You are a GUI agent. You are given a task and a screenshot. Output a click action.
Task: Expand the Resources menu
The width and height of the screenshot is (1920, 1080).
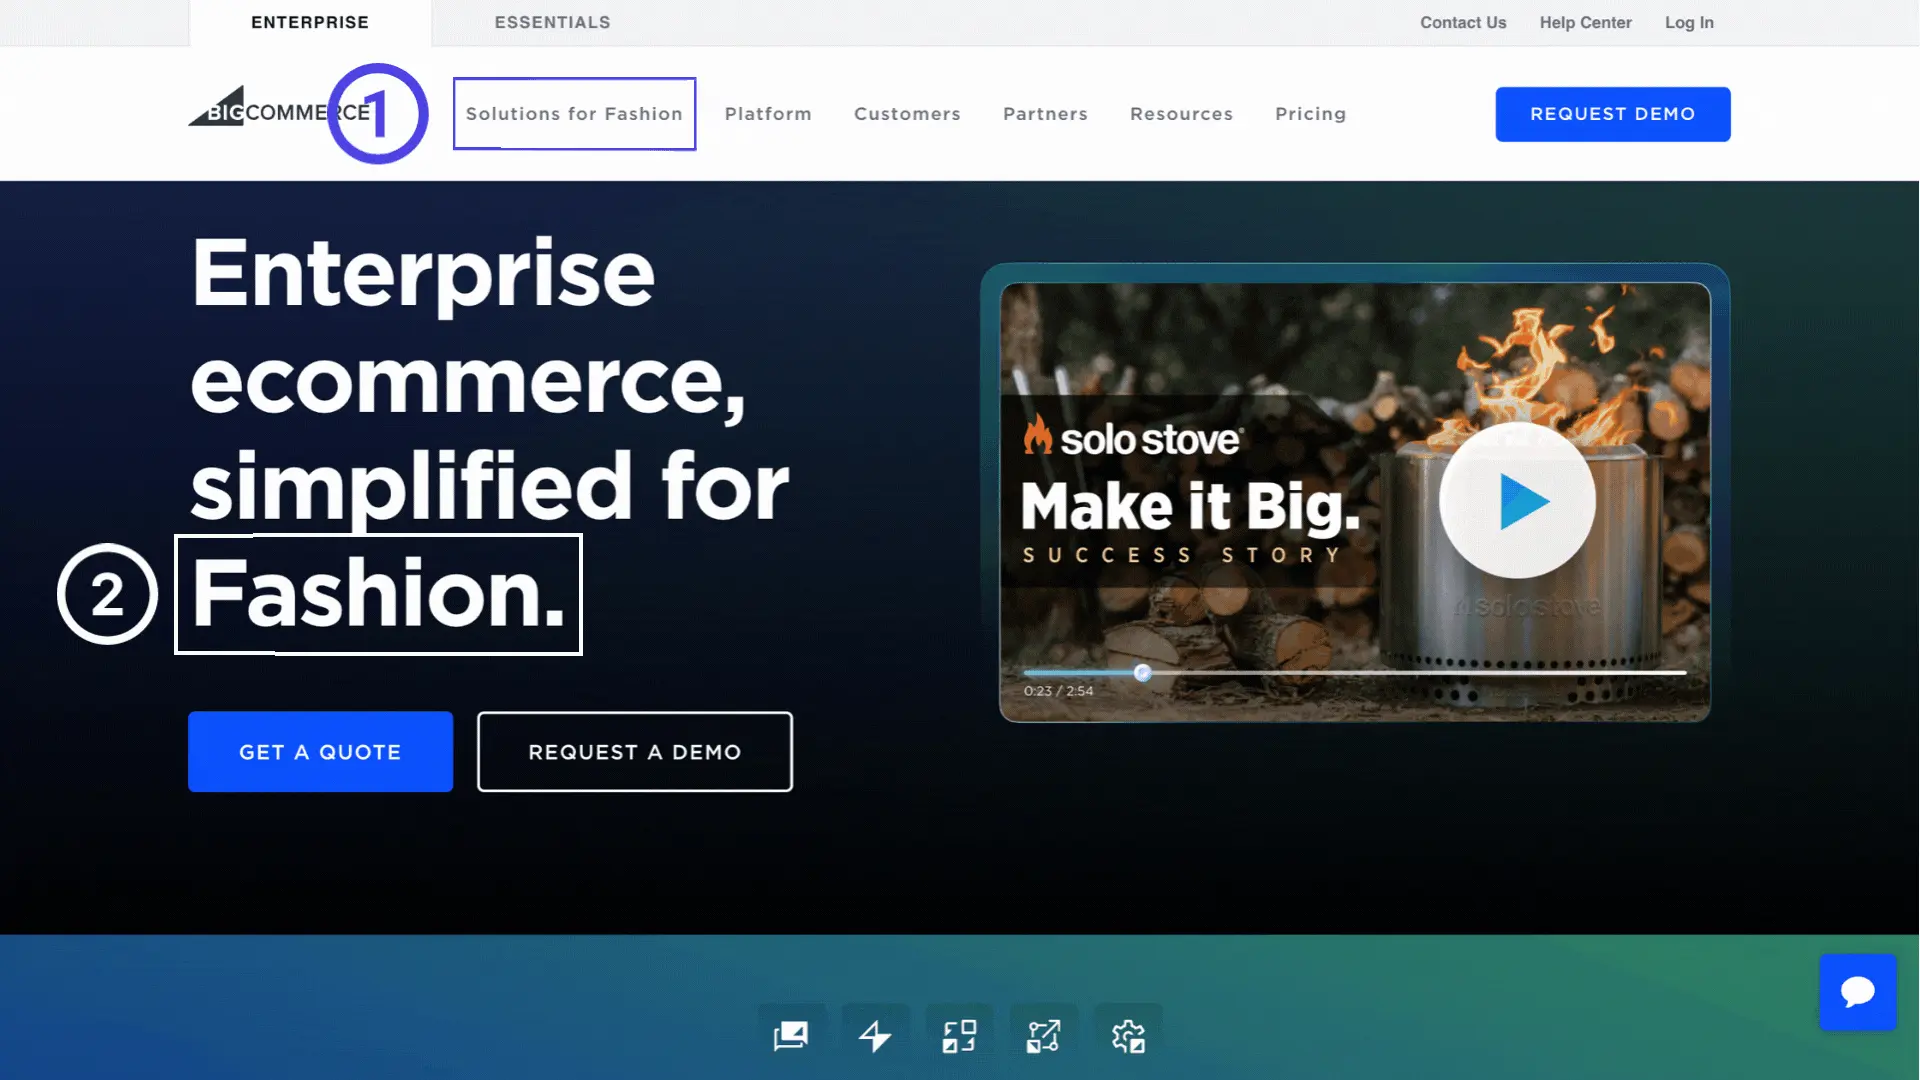click(1181, 114)
